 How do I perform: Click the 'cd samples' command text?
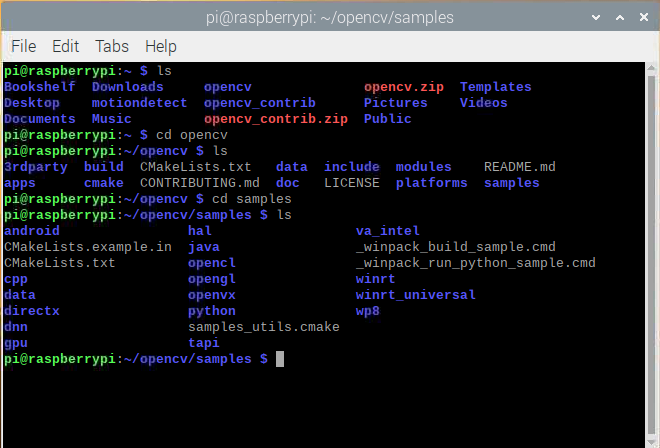click(x=252, y=199)
